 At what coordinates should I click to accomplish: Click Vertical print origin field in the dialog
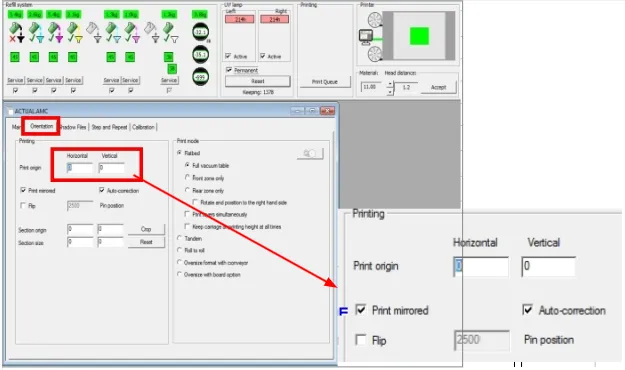111,168
